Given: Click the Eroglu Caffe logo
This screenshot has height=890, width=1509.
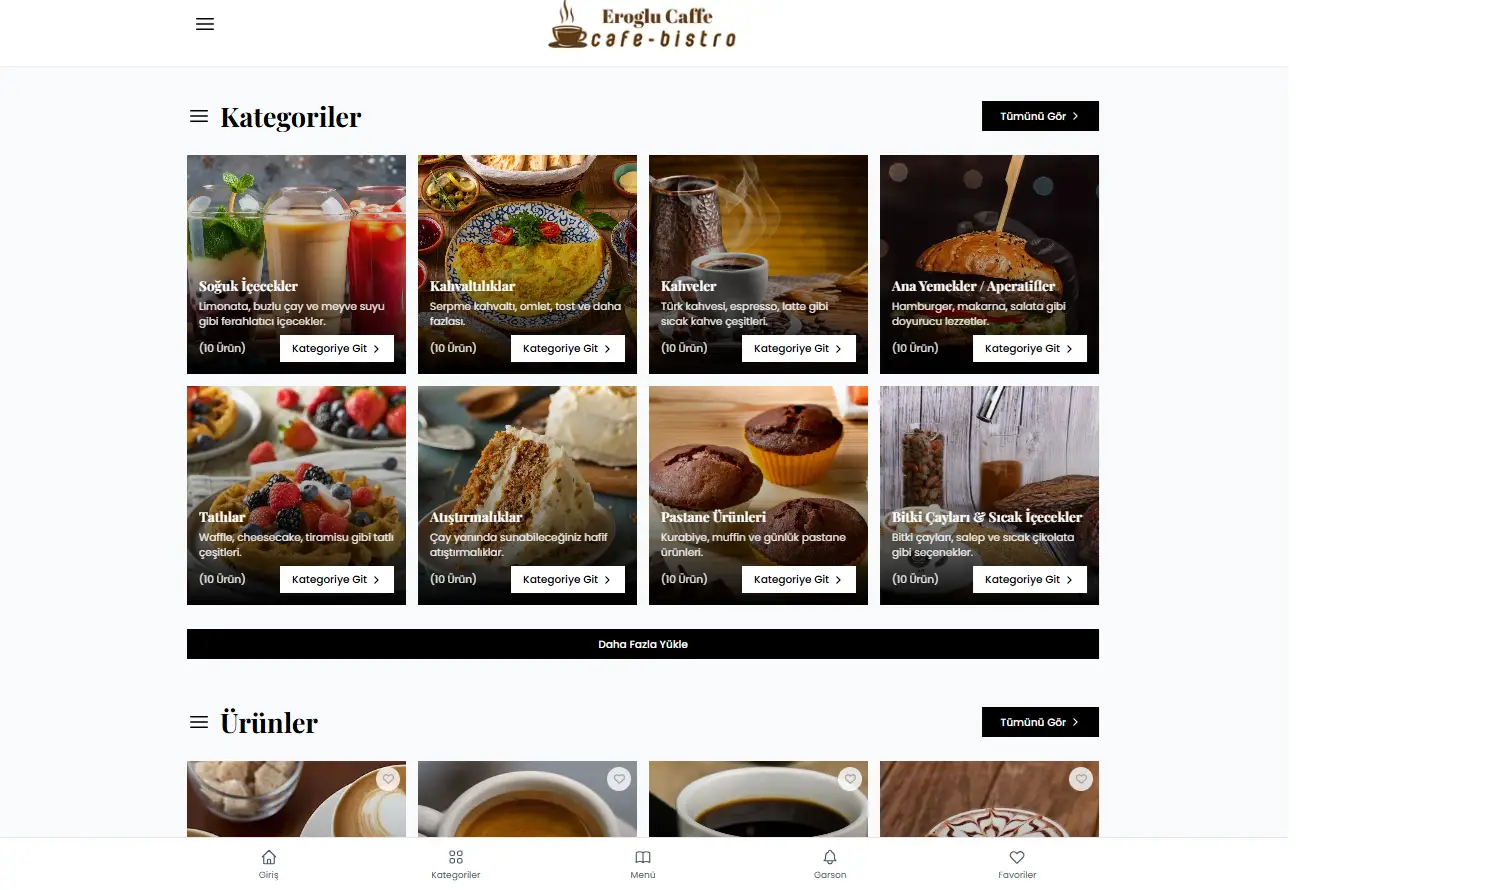Looking at the screenshot, I should [643, 25].
